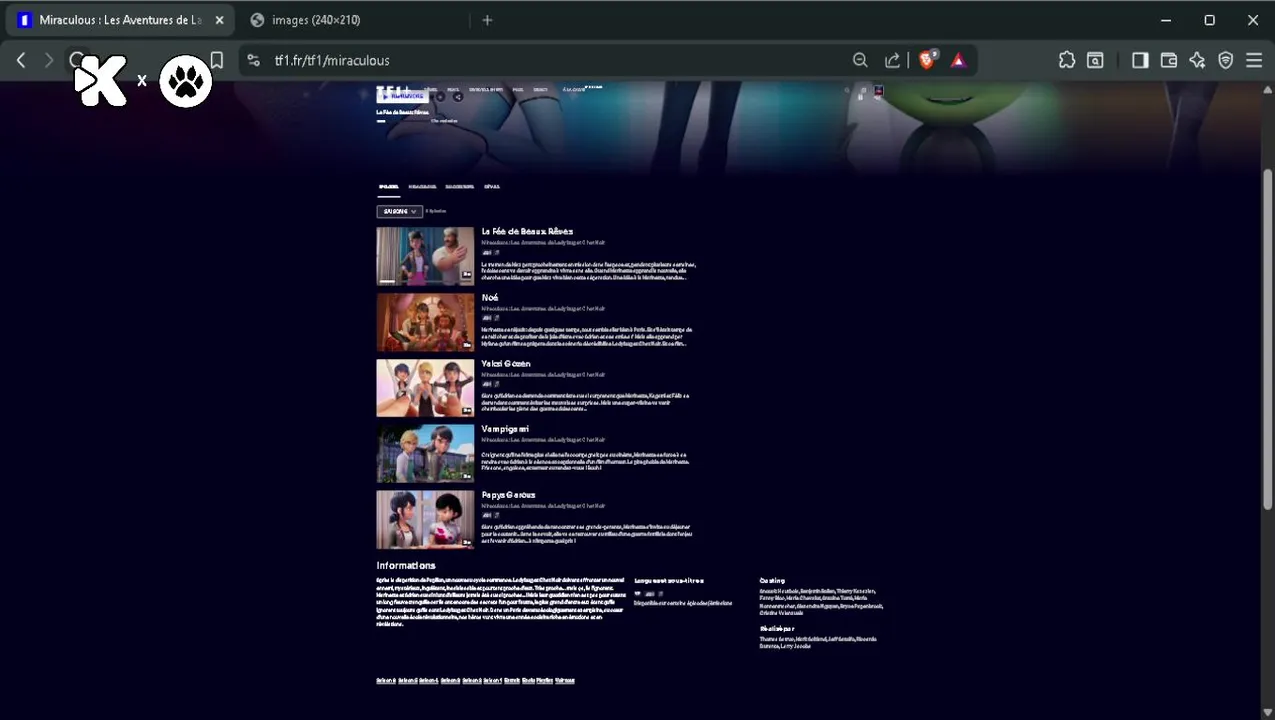The image size is (1275, 720).
Task: Go back to the previous page
Action: coord(21,60)
